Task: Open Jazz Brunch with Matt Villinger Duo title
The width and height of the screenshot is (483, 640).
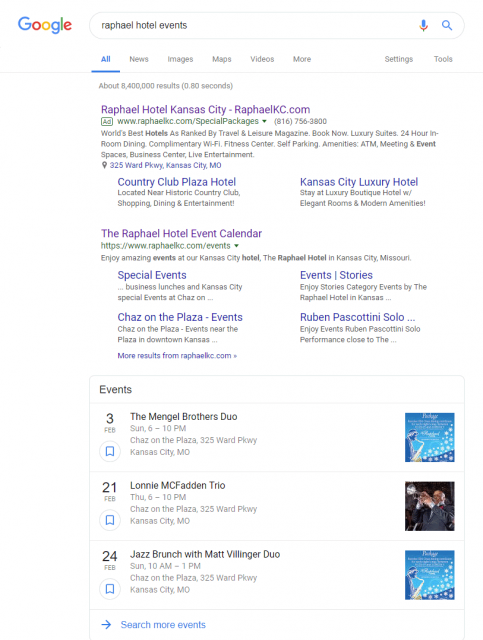Action: click(x=205, y=554)
